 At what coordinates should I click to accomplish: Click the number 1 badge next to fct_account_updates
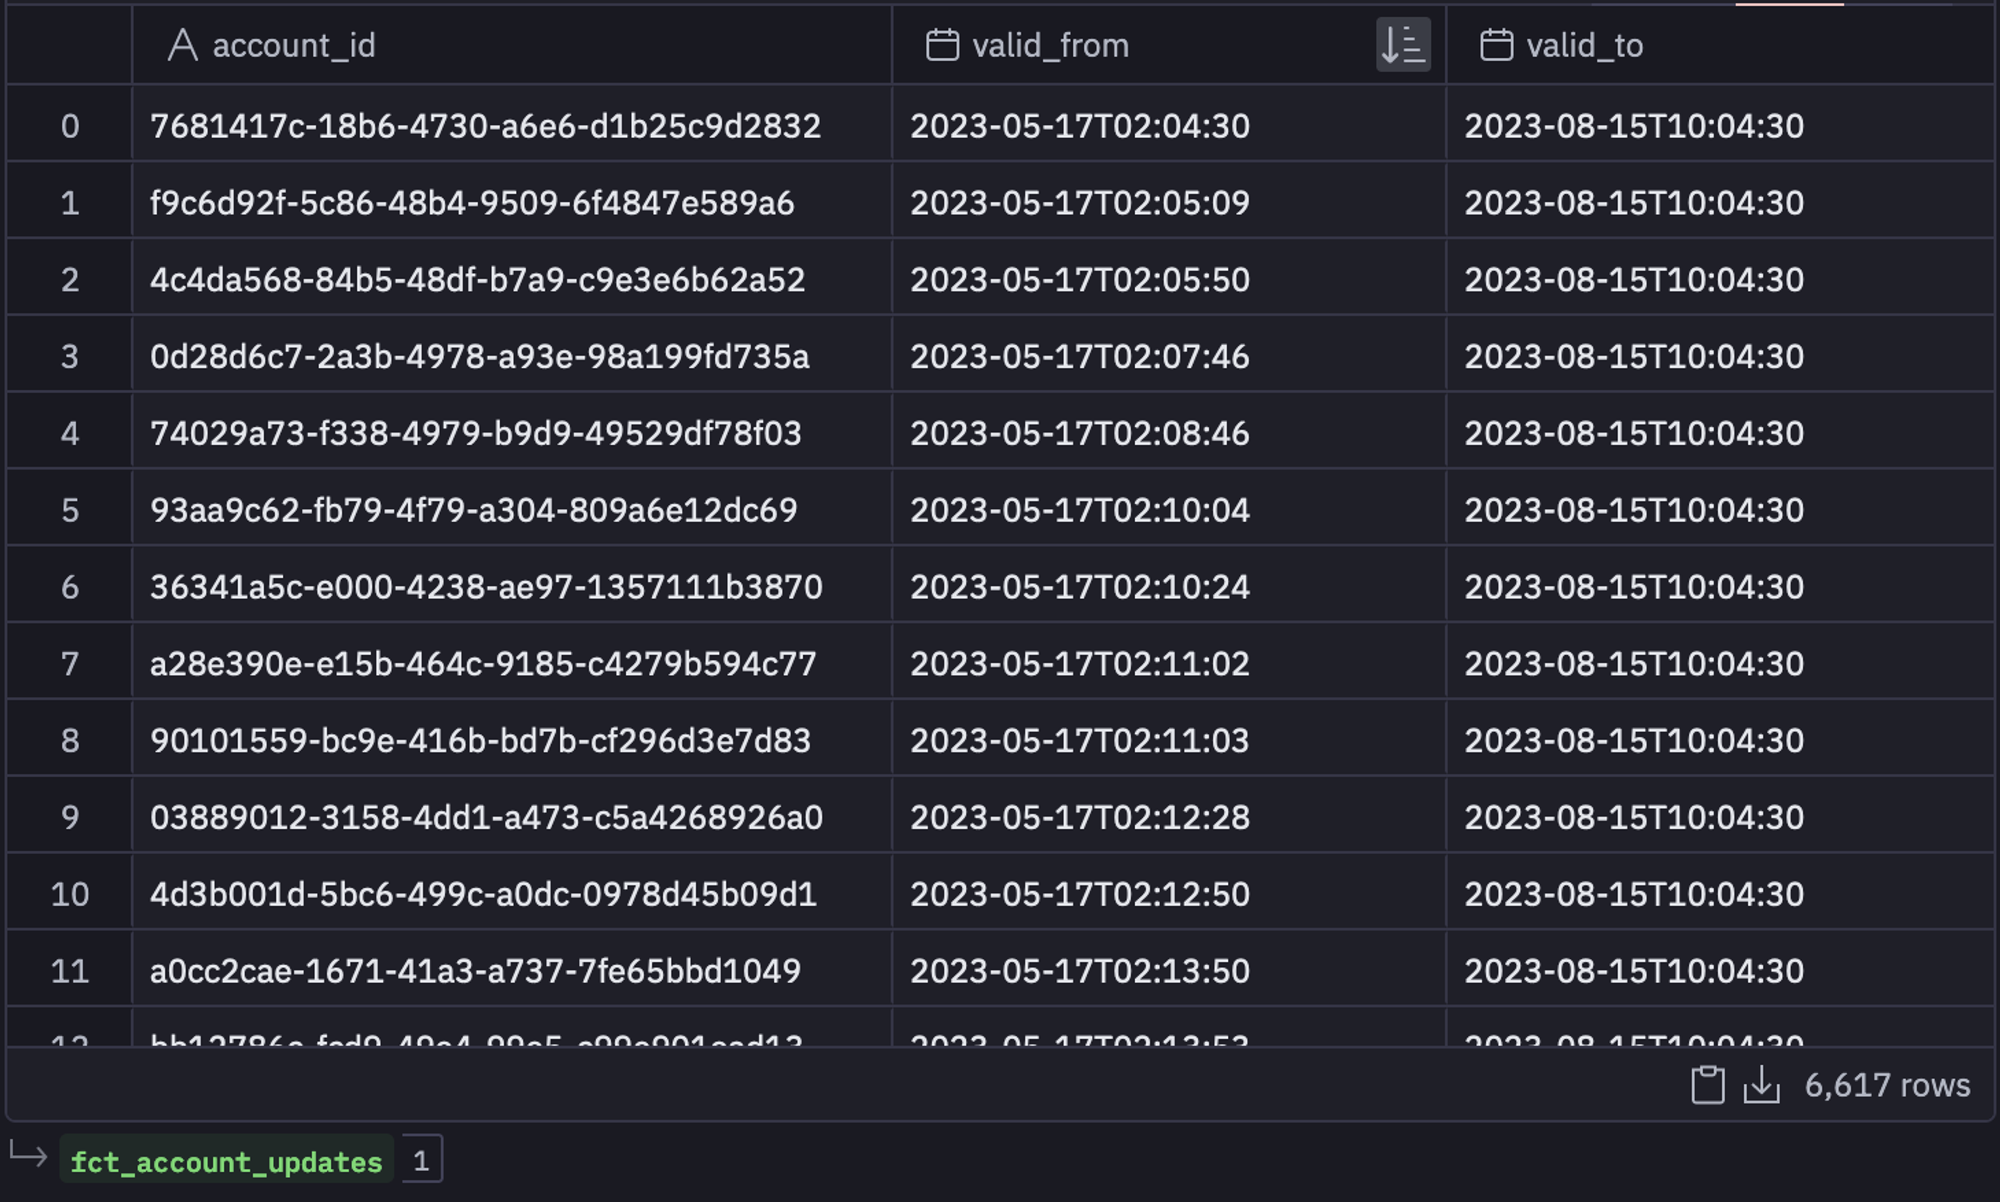[x=421, y=1160]
